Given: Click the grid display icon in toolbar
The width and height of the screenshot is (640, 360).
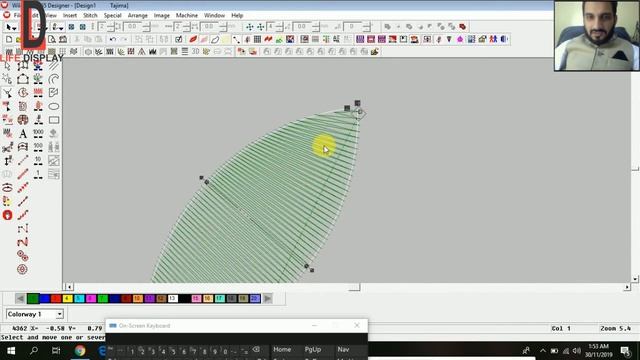Looking at the screenshot, I should [258, 39].
